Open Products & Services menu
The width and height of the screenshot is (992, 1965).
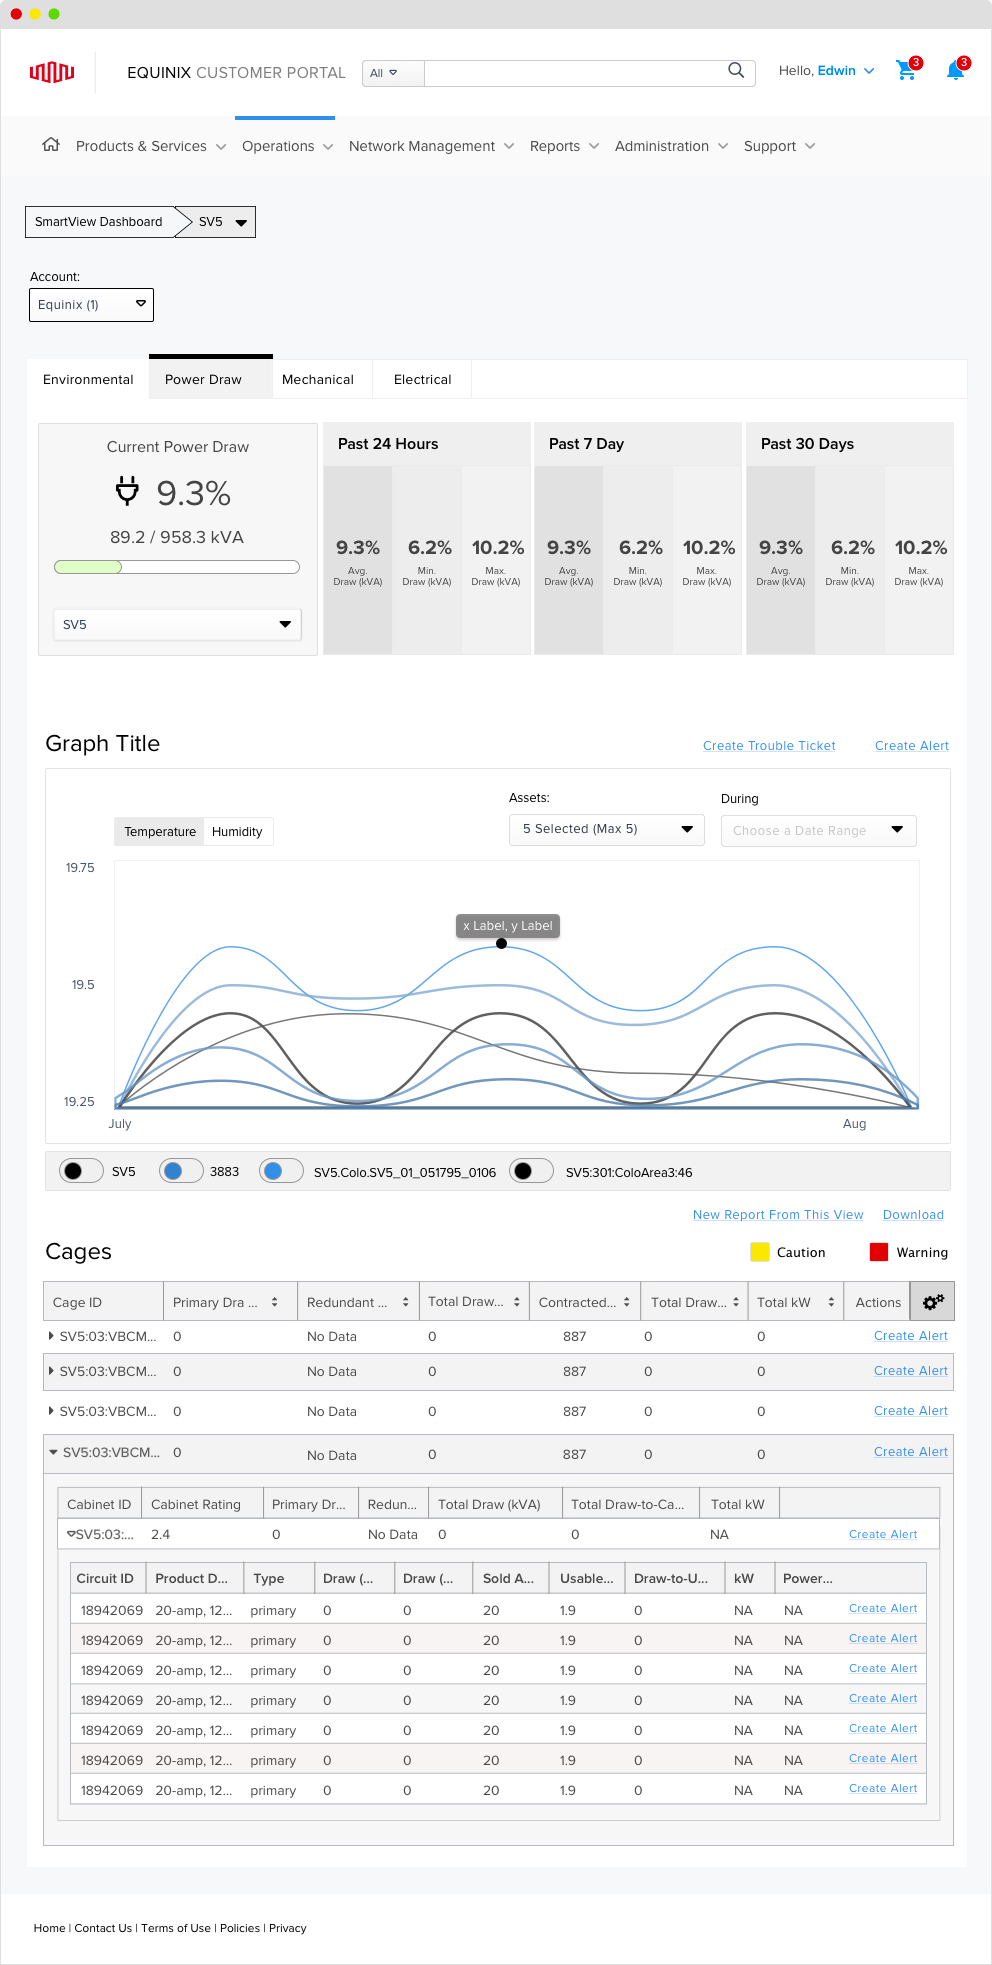tap(151, 146)
